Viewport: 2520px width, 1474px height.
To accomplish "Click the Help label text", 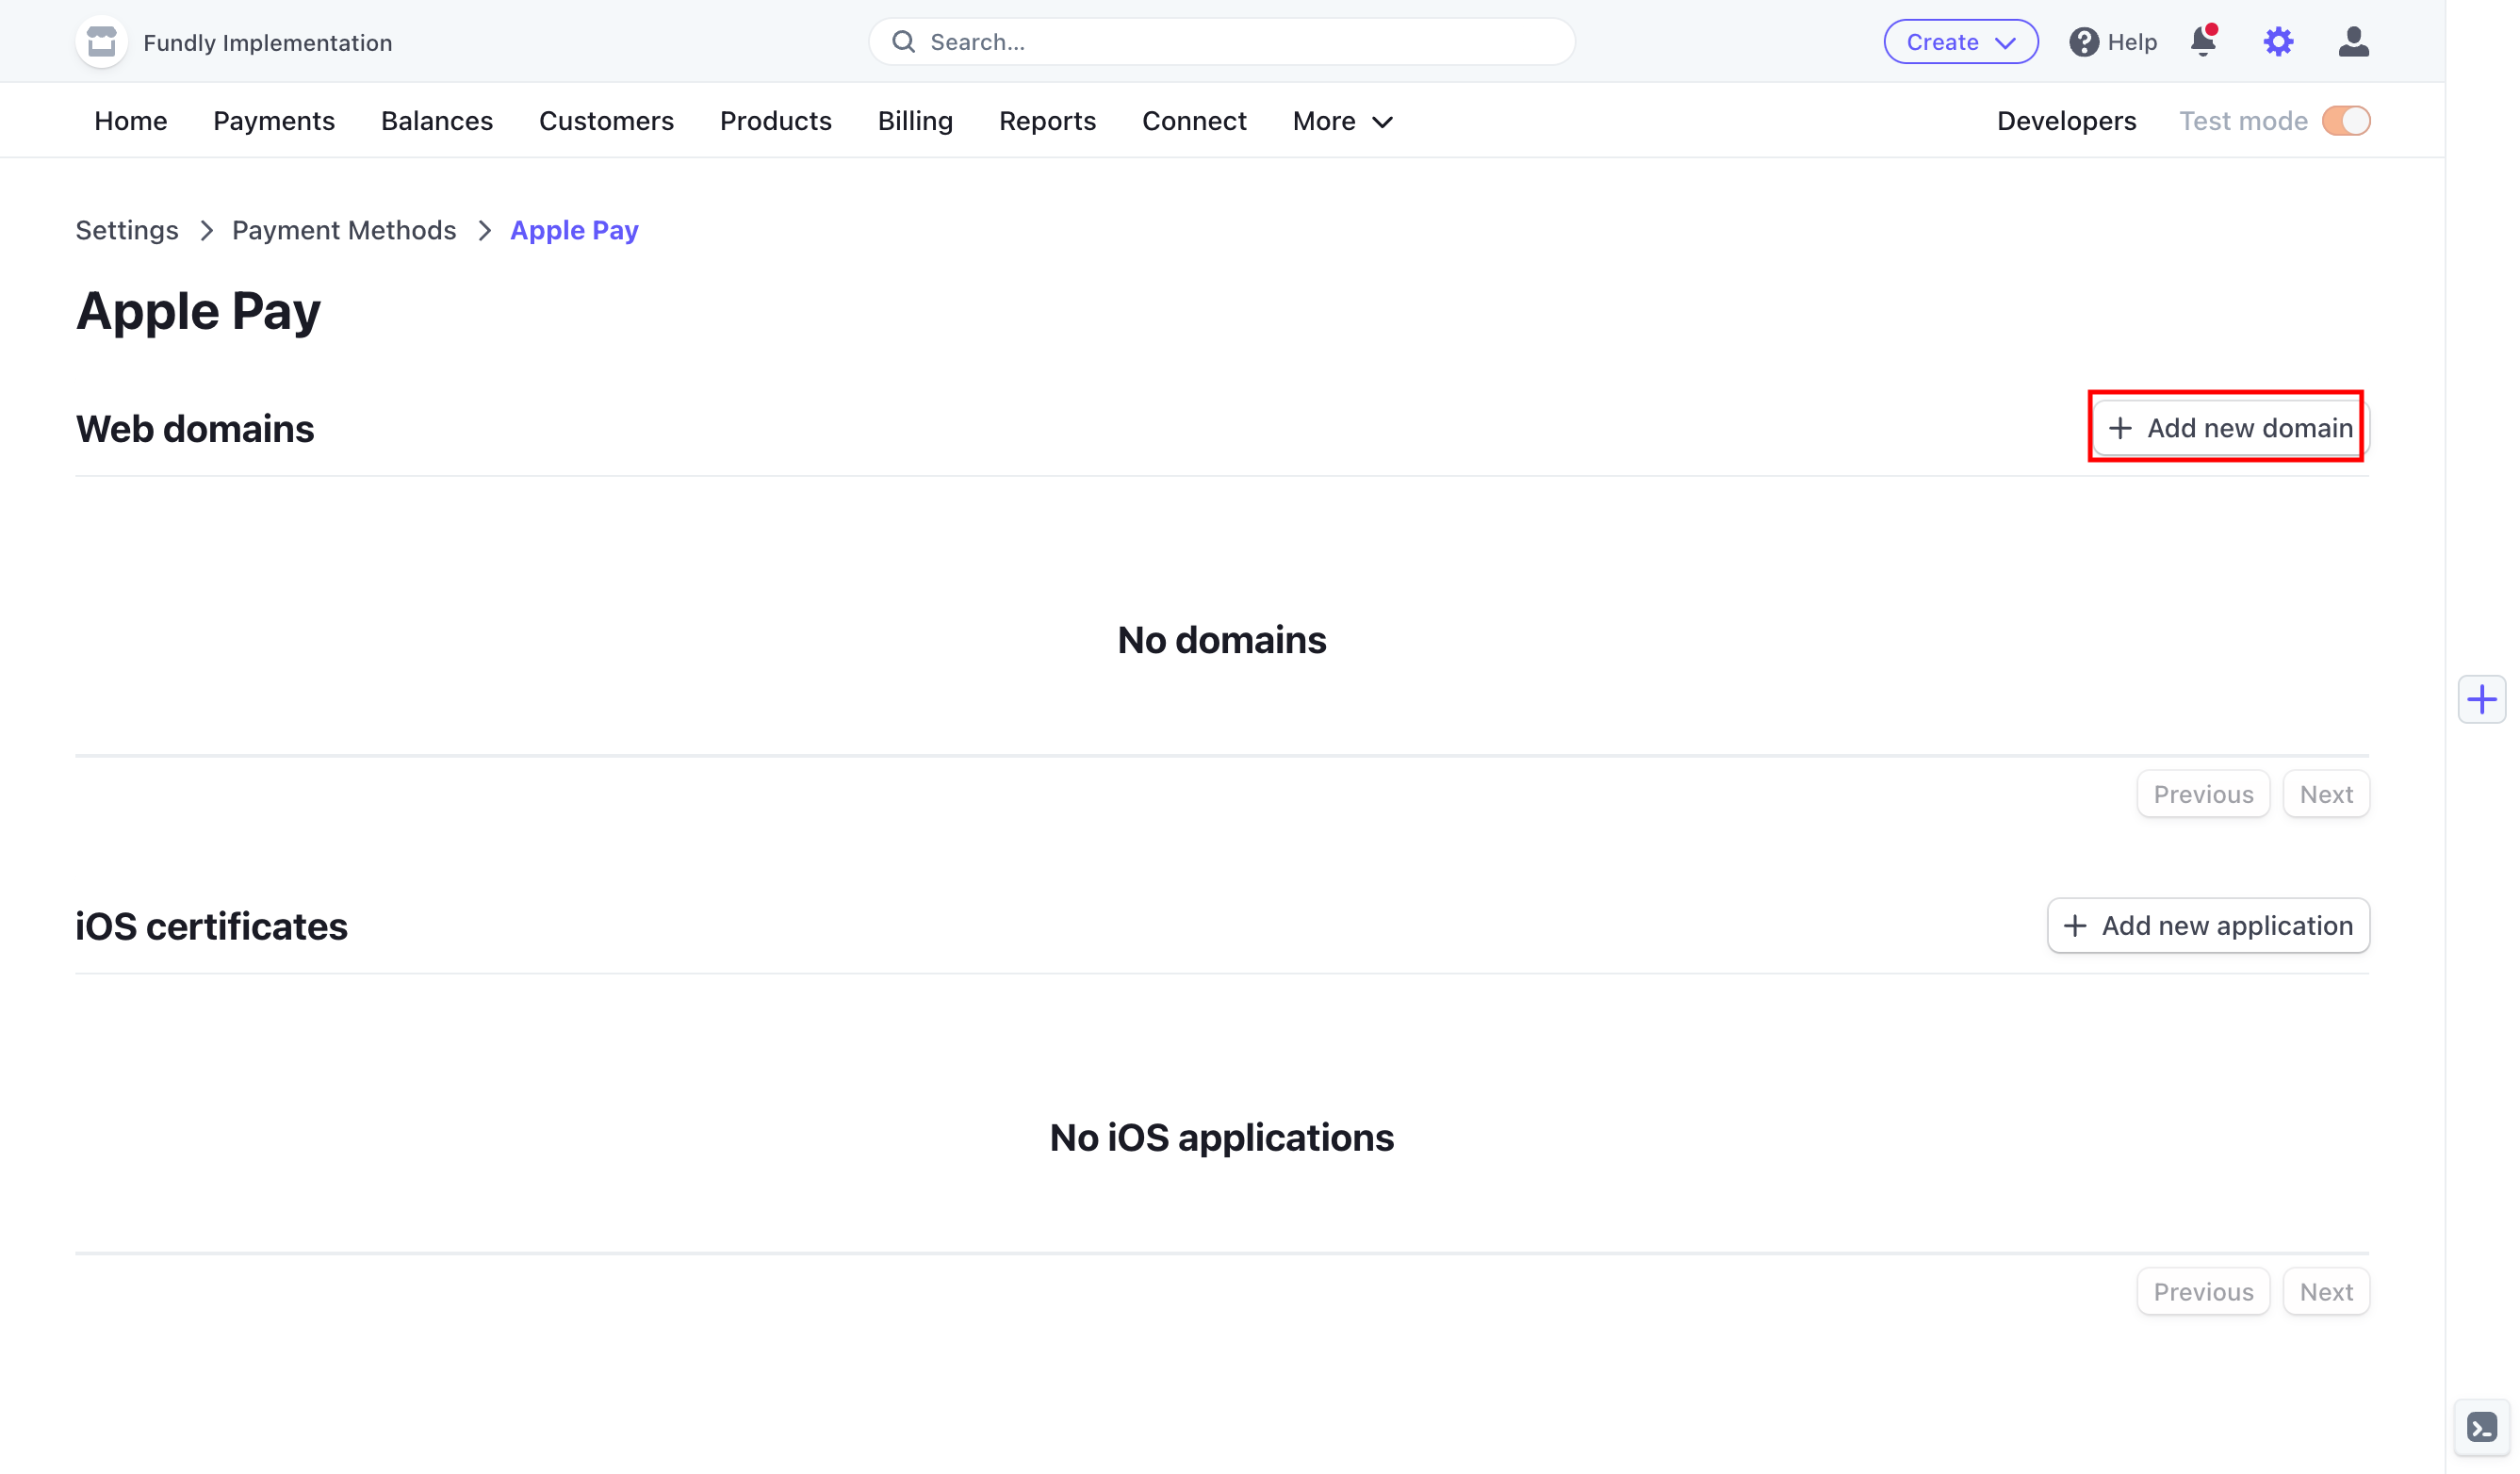I will tap(2132, 42).
